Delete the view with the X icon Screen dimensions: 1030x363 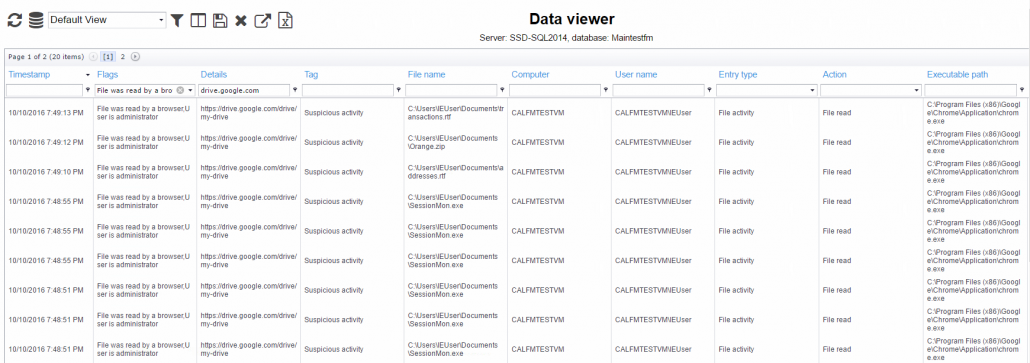click(241, 22)
